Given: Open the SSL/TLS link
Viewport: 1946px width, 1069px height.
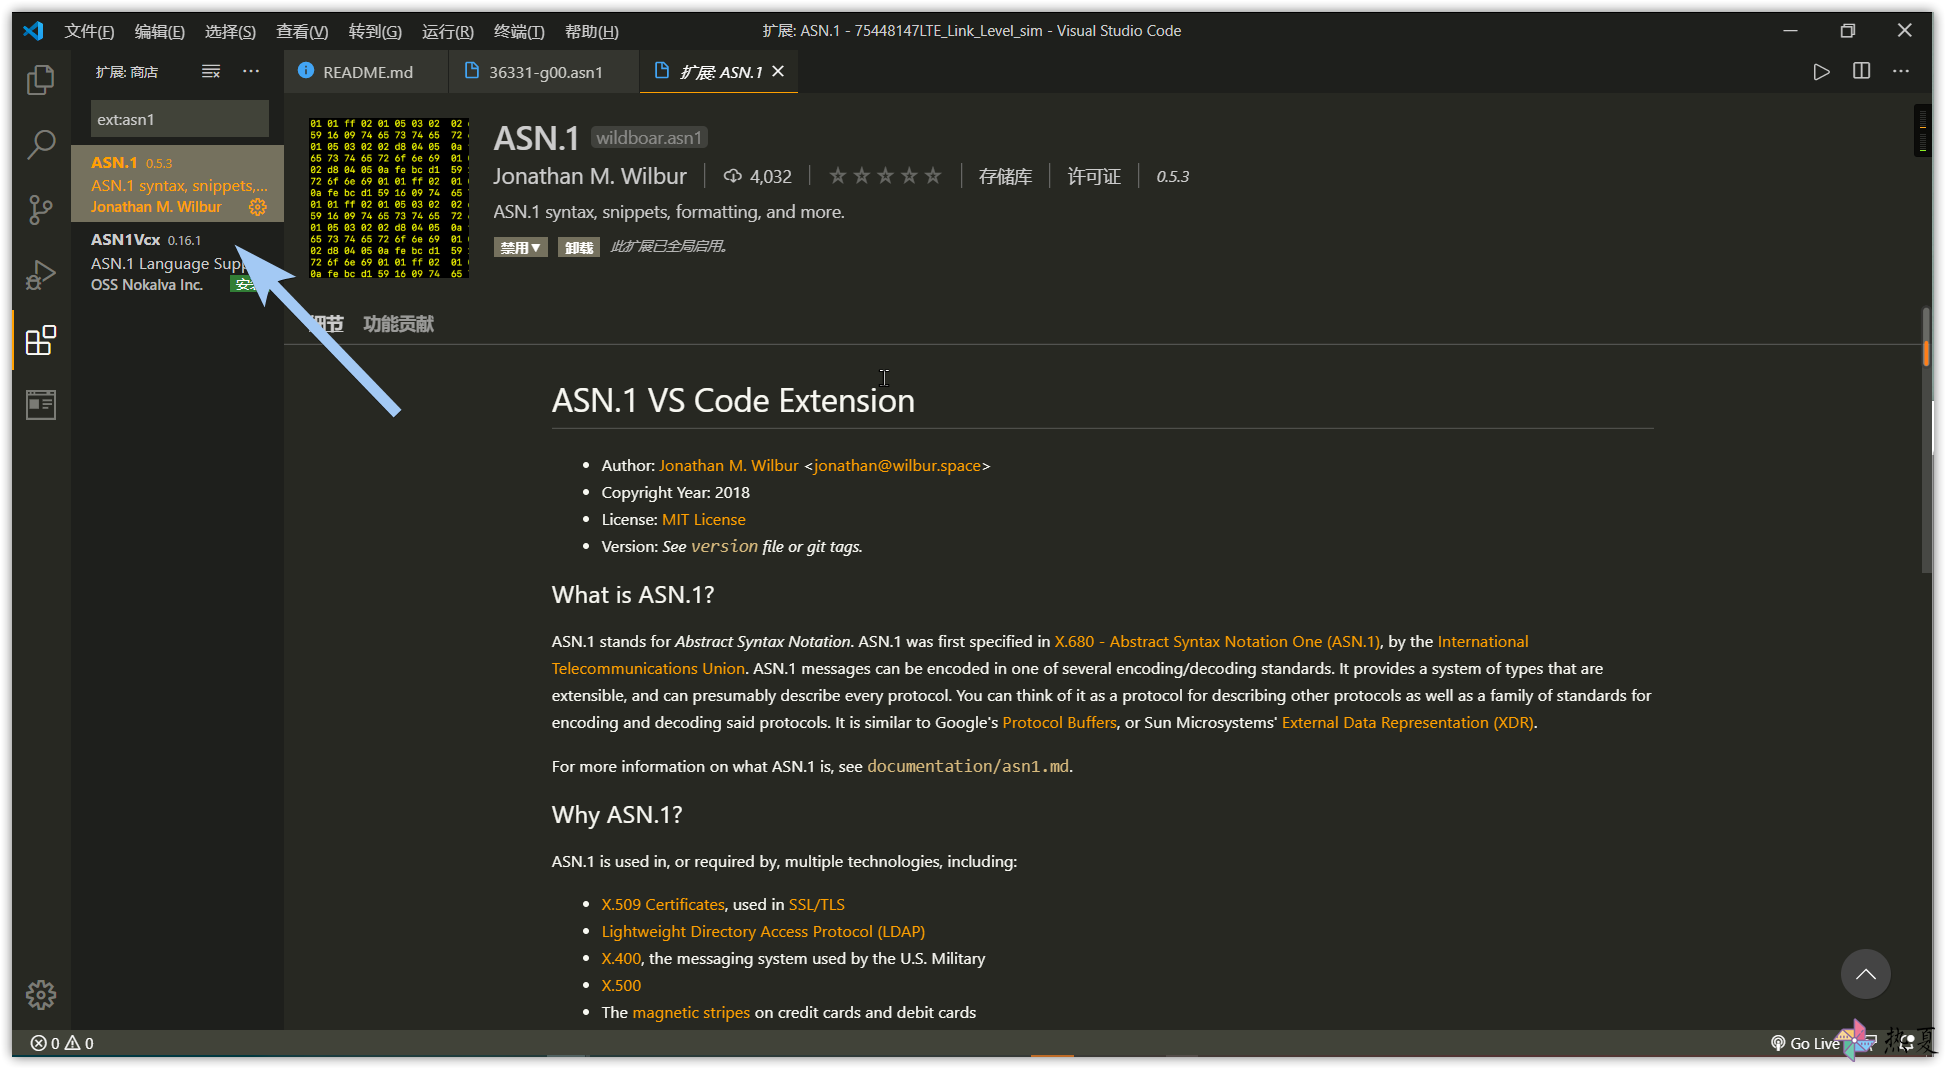Looking at the screenshot, I should (817, 905).
